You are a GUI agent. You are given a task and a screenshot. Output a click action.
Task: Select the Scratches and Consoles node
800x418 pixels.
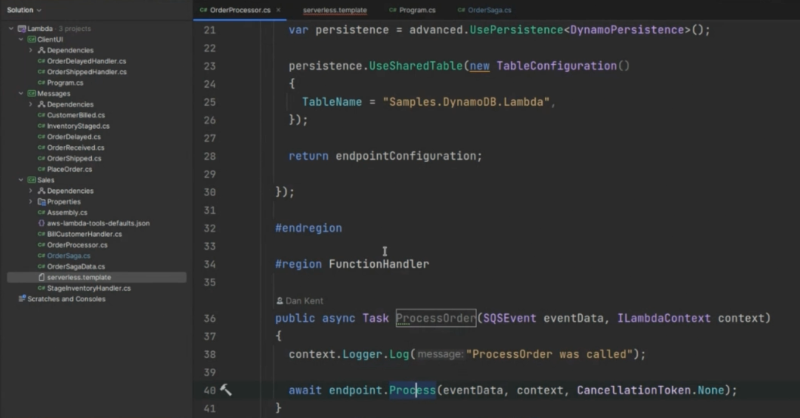pyautogui.click(x=66, y=299)
